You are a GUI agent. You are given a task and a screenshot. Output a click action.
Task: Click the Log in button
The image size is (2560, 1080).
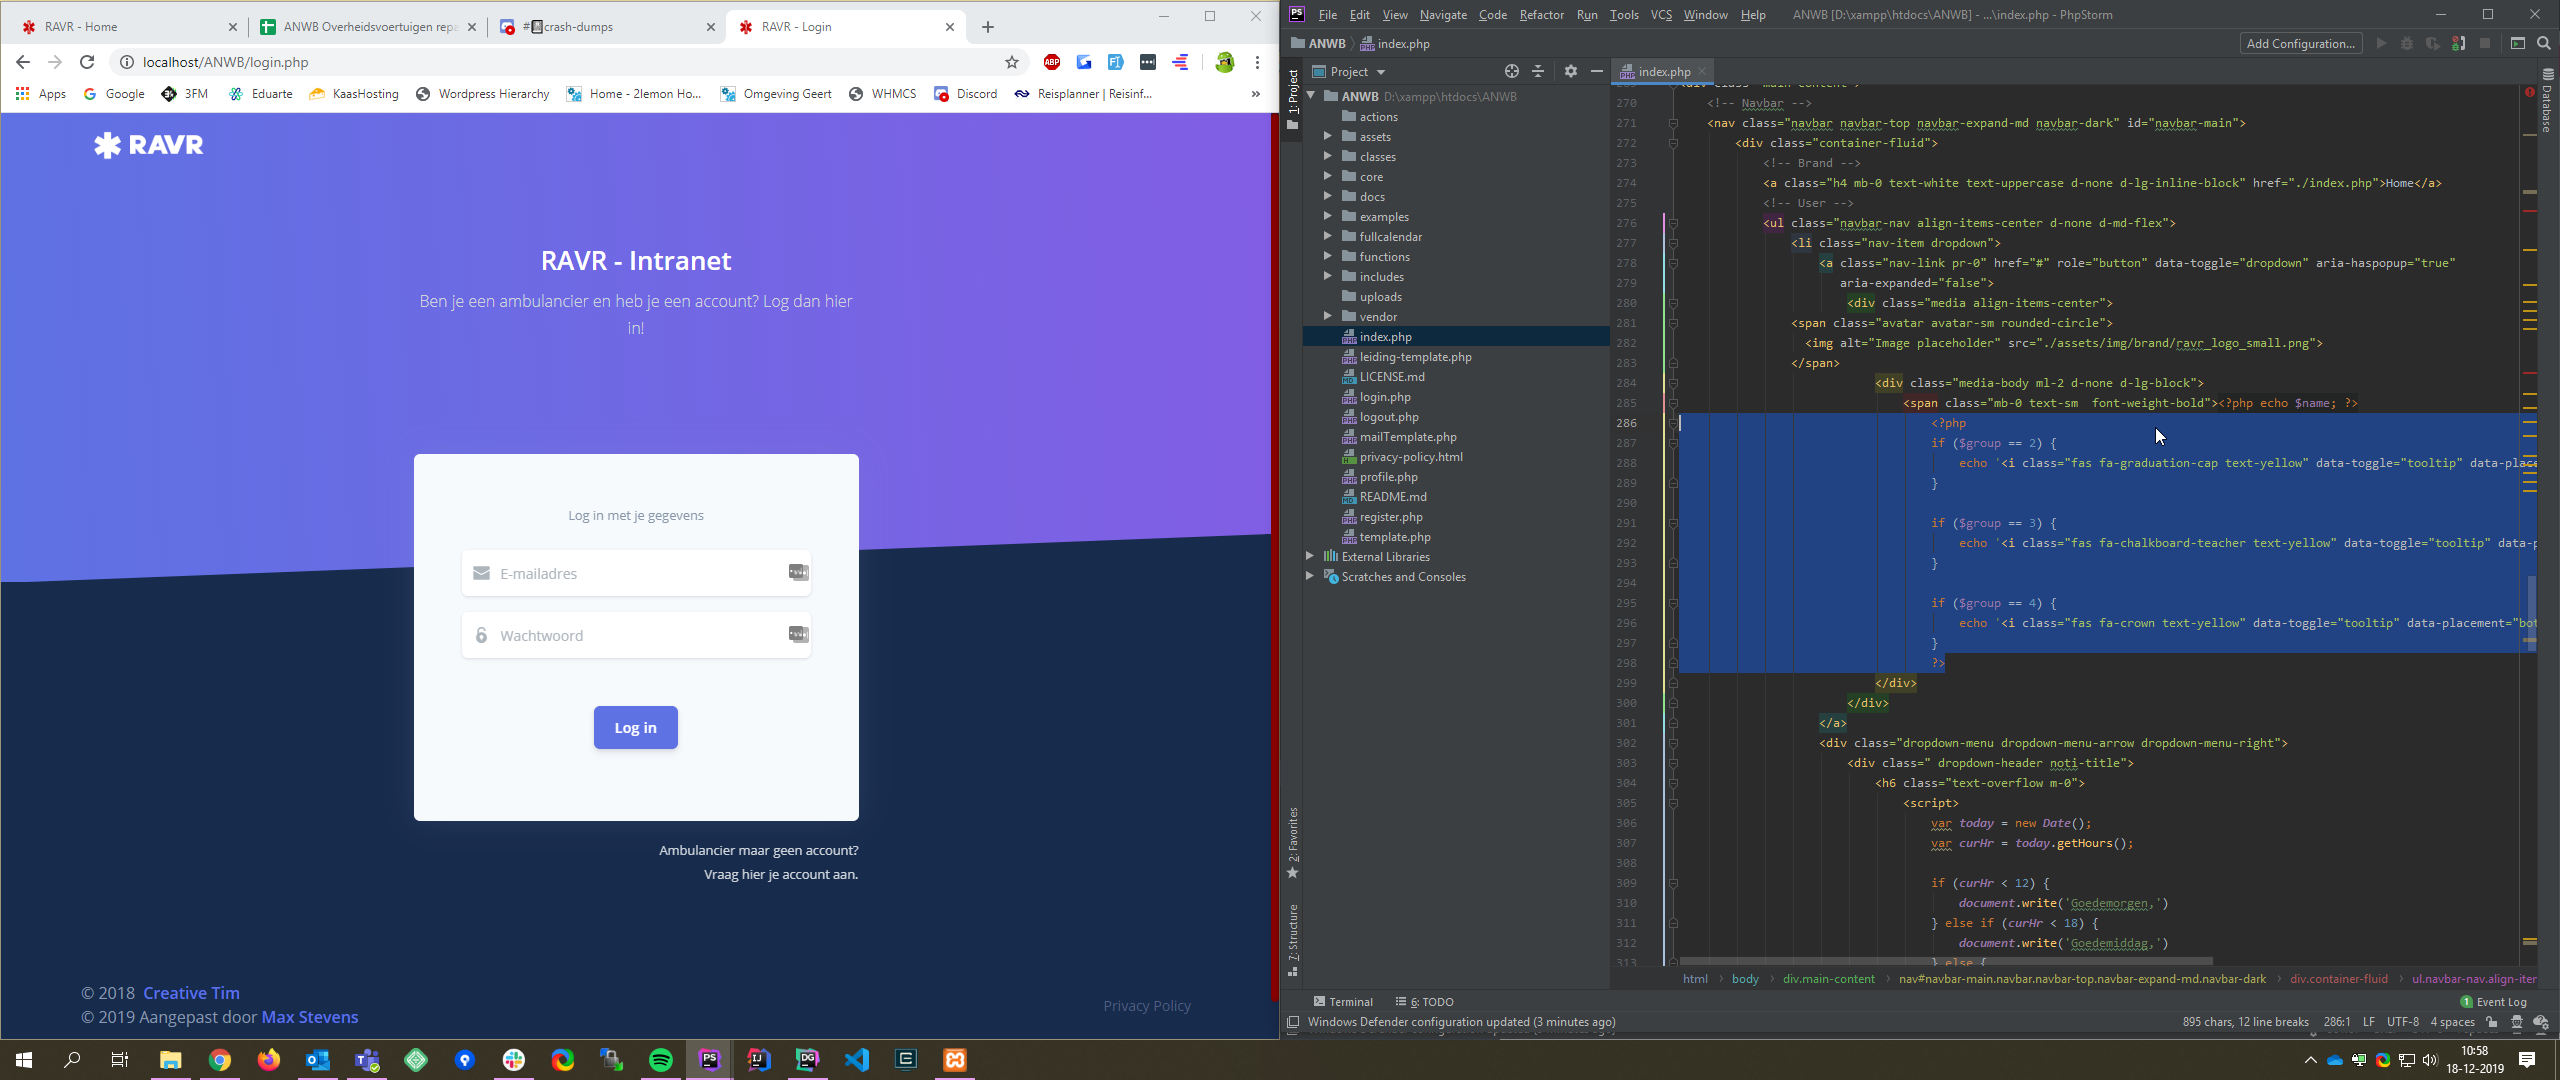[635, 727]
